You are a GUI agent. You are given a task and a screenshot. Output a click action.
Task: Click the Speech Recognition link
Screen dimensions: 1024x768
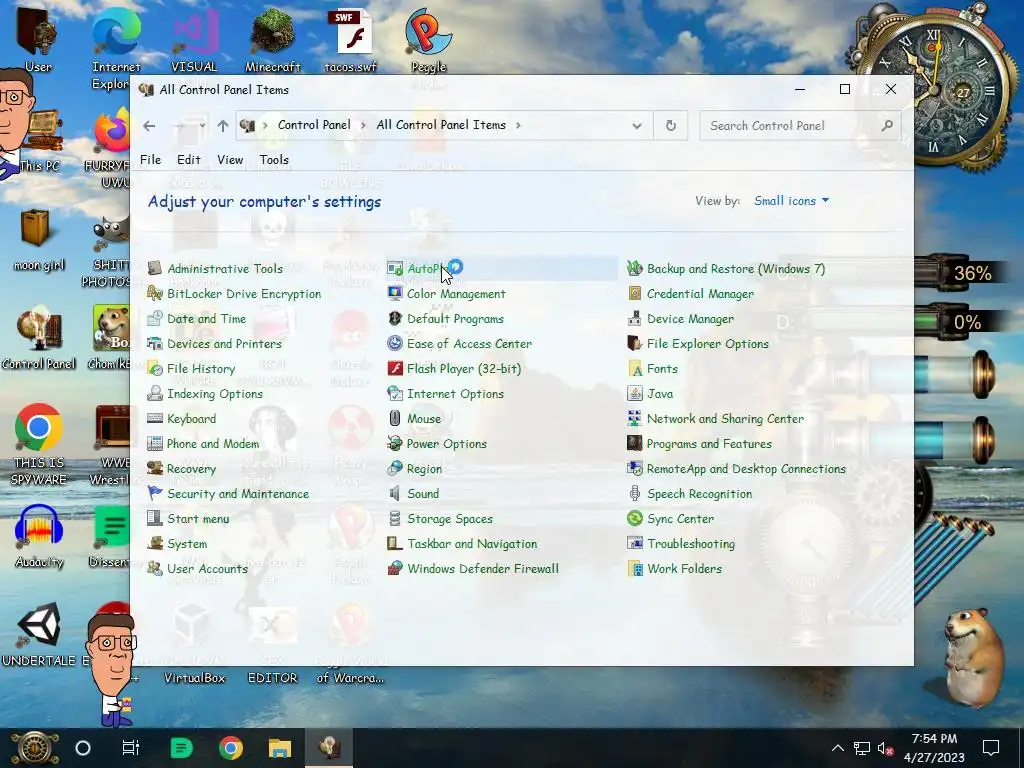point(699,494)
